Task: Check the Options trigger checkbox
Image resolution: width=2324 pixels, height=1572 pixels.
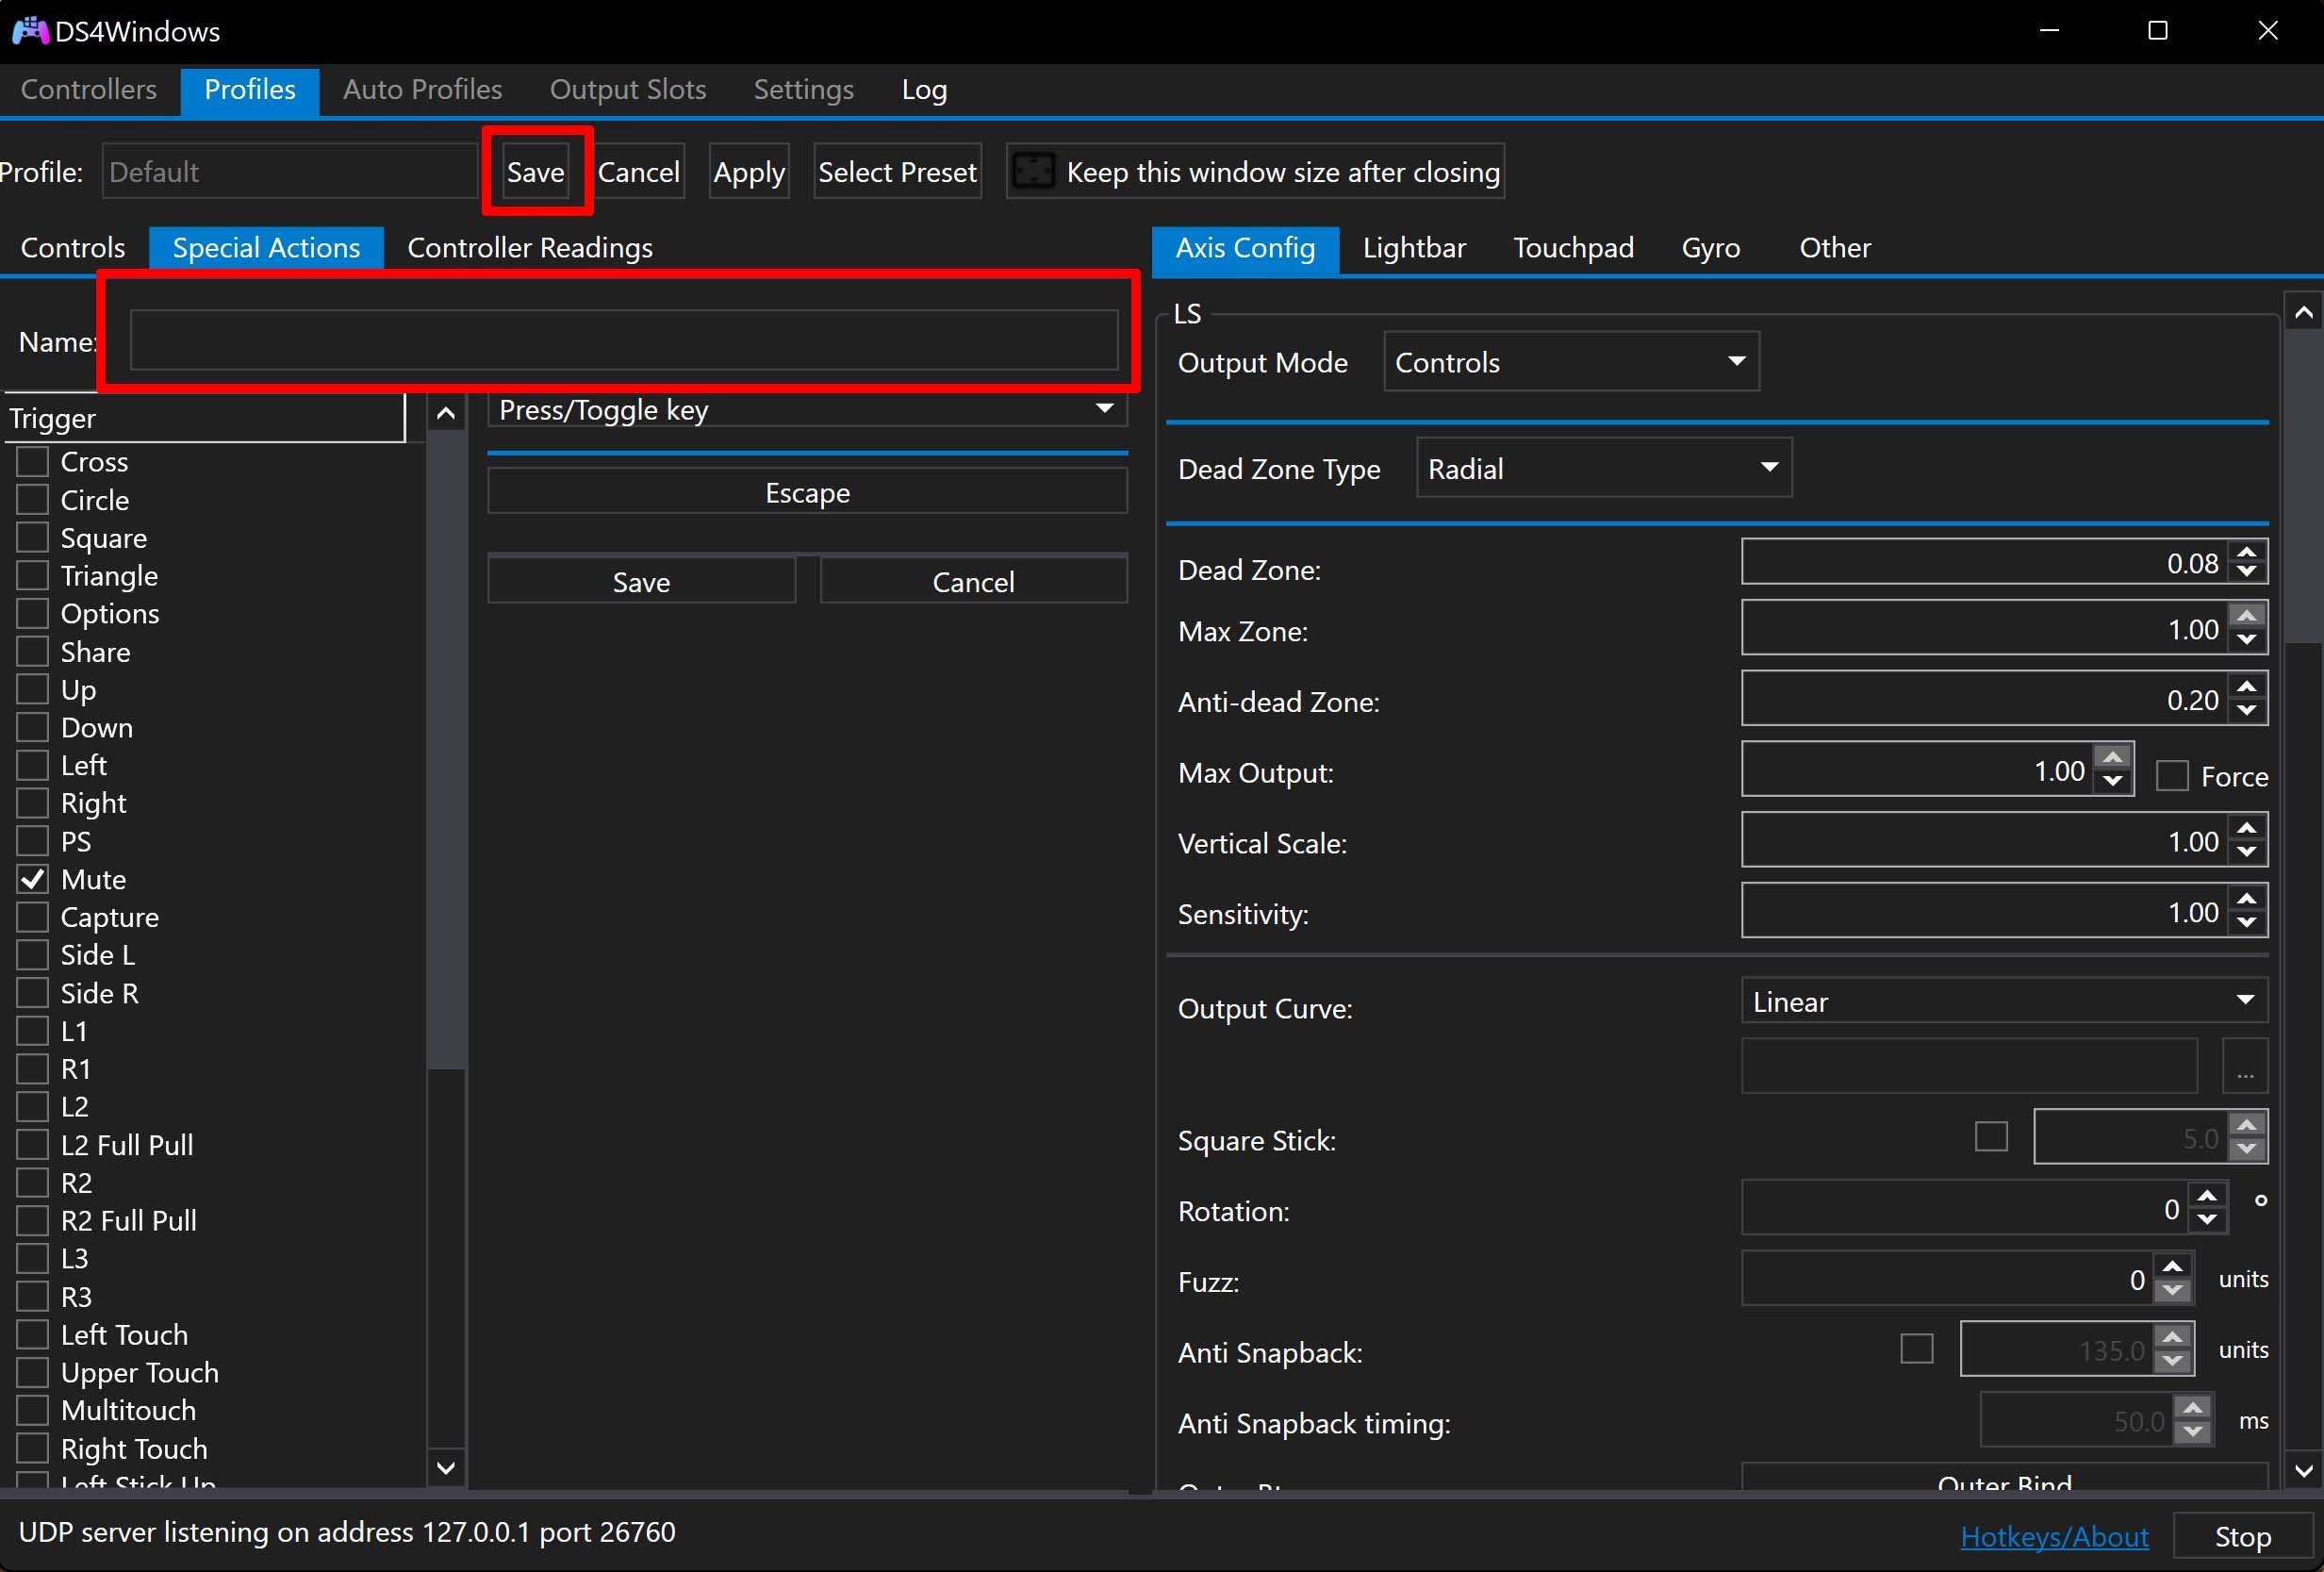Action: click(33, 613)
